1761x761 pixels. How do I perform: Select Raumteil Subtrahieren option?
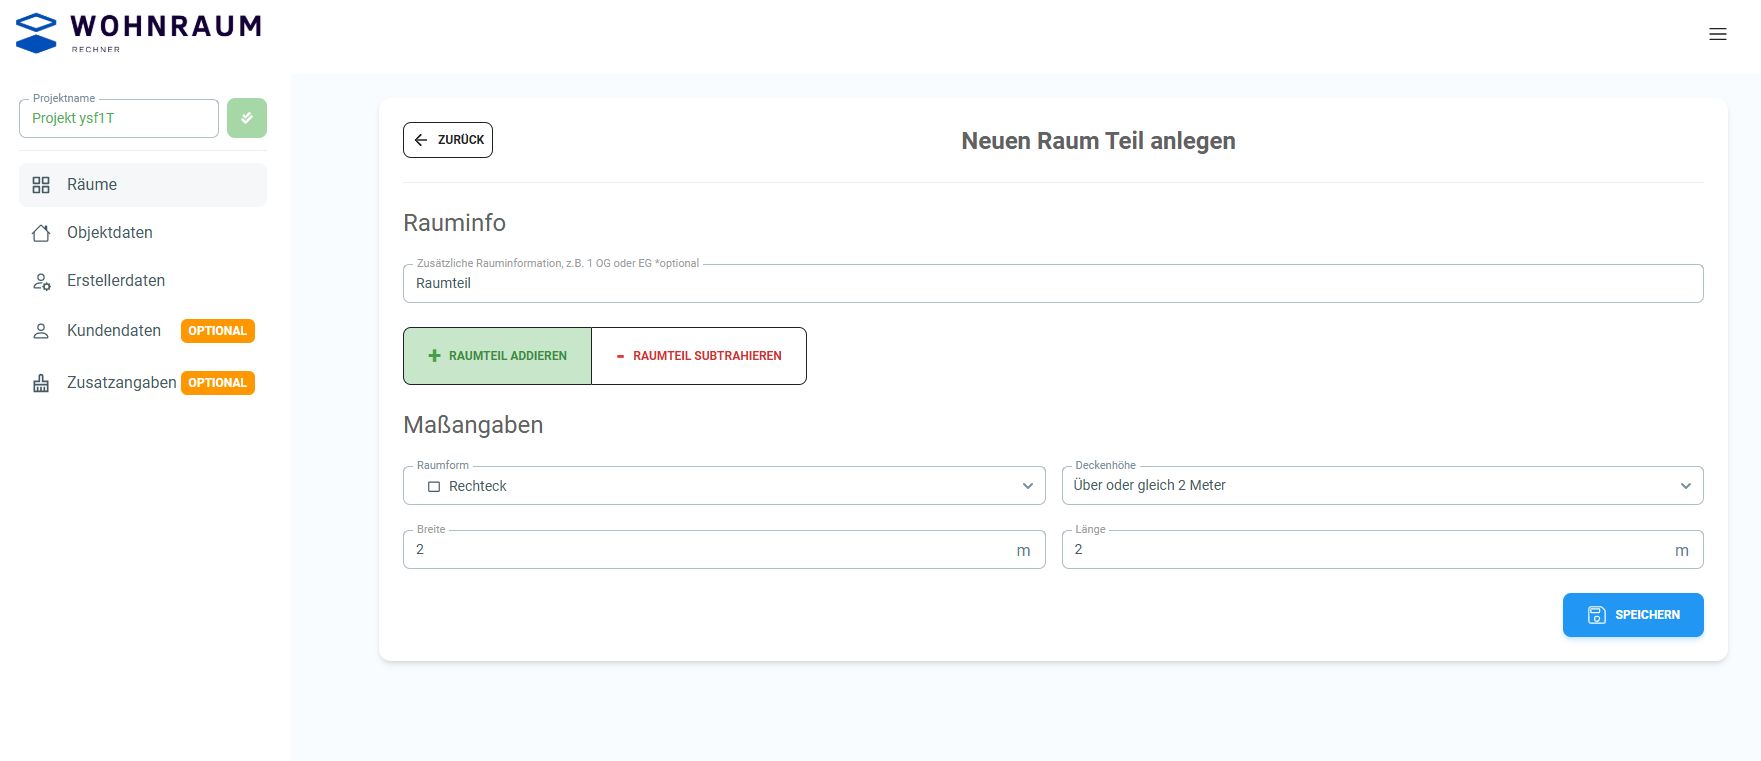699,356
